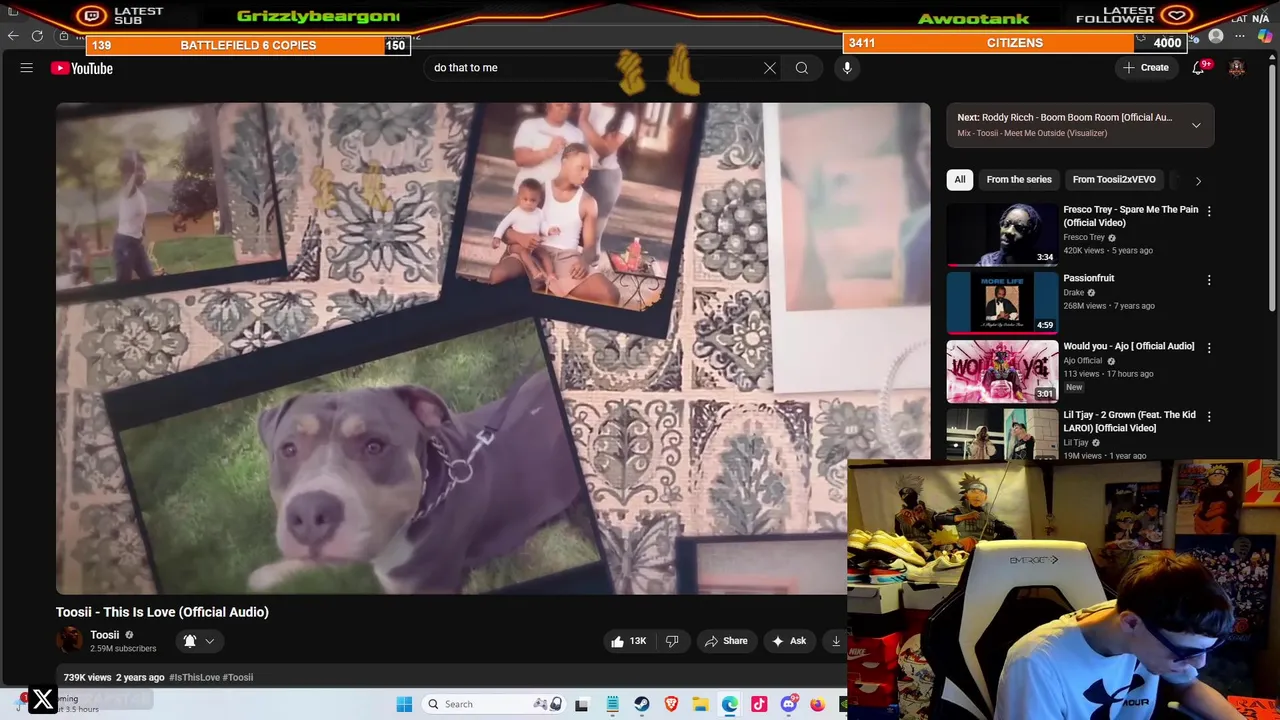Click Toosii - This Is Love video title

tap(162, 612)
